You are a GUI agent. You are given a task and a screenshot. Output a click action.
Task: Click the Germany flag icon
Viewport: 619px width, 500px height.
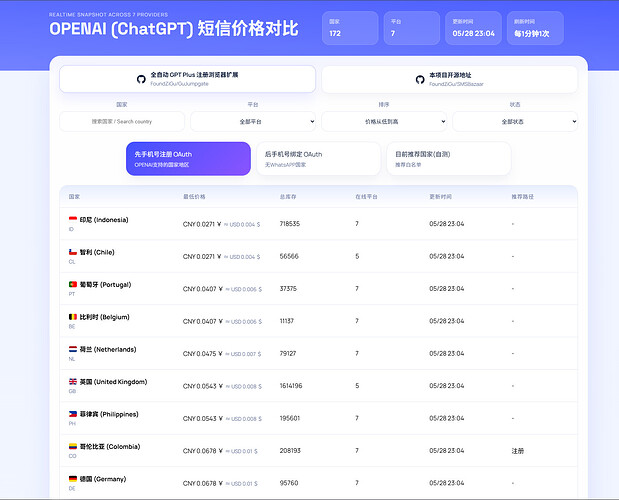73,478
